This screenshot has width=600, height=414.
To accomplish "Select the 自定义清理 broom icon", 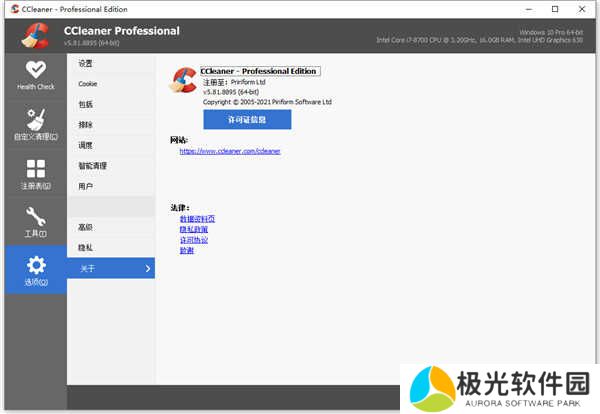I will (x=35, y=118).
